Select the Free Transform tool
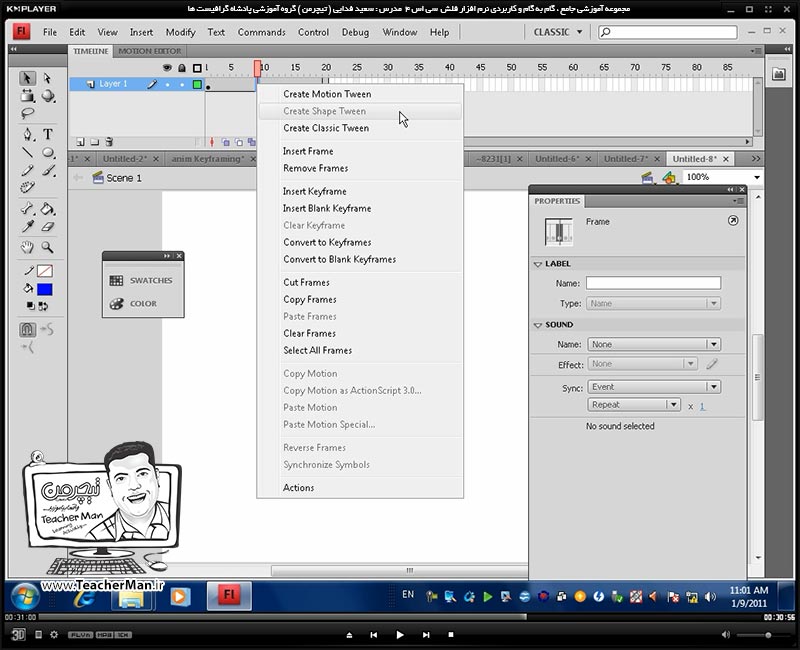The width and height of the screenshot is (800, 650). point(27,96)
